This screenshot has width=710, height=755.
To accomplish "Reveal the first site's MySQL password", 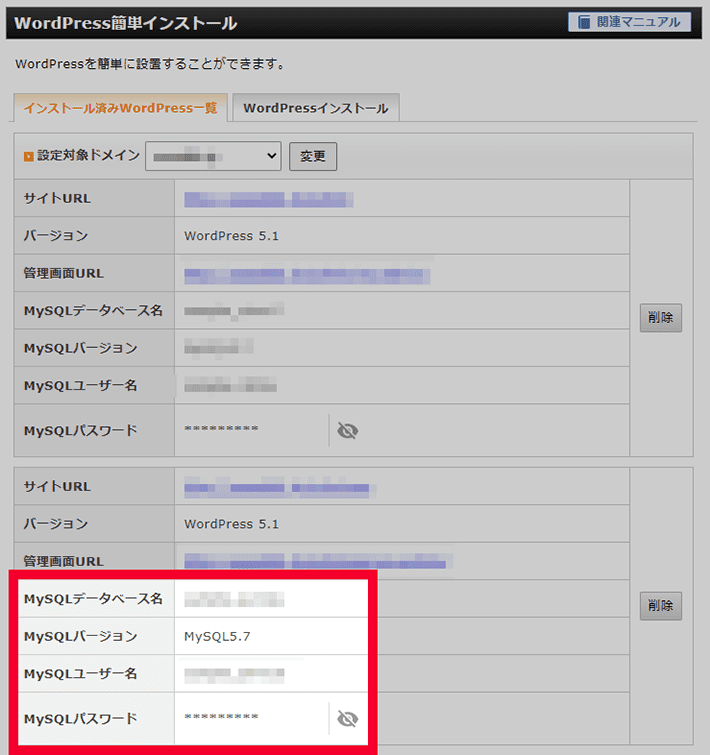I will point(348,430).
